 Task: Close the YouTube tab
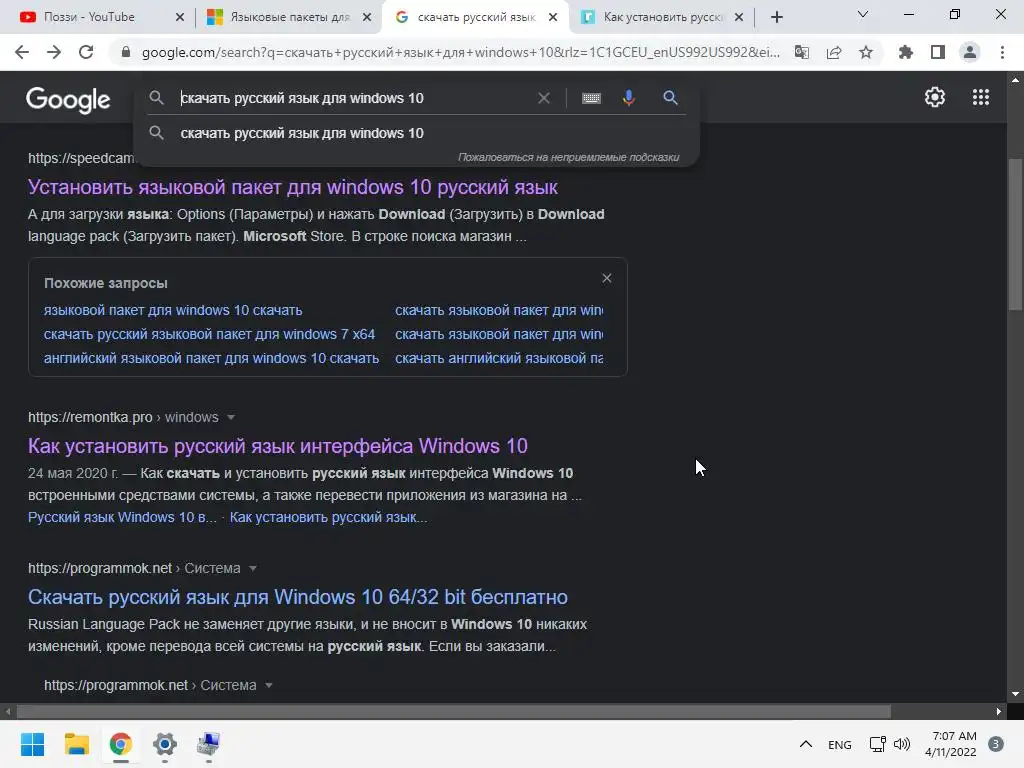(x=180, y=17)
